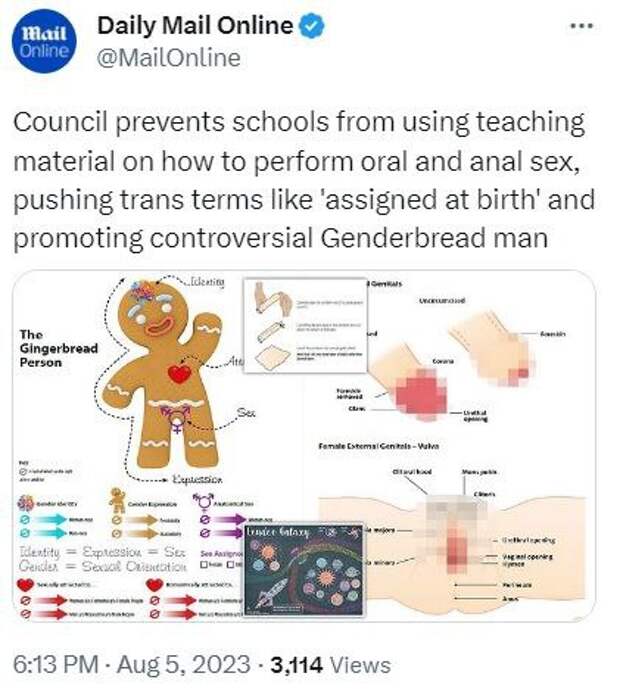Open the 3,114 Views count

click(331, 665)
